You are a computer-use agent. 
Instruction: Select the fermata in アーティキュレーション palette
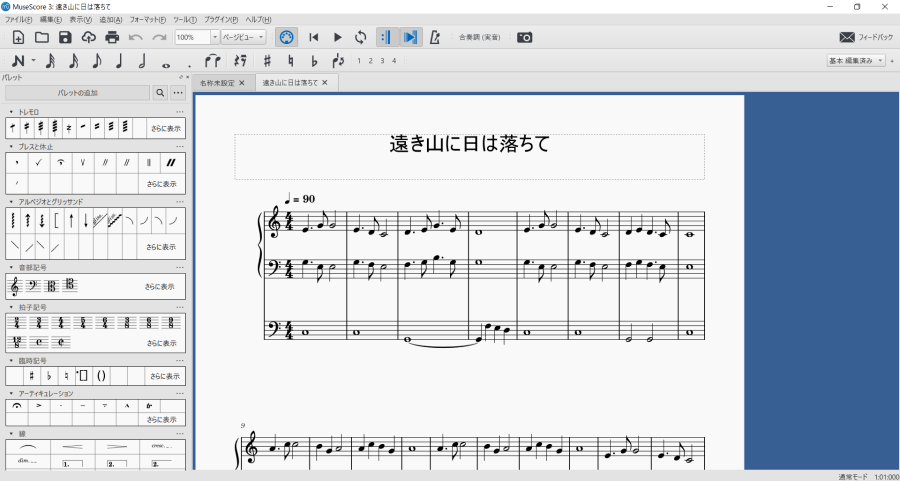click(x=17, y=405)
